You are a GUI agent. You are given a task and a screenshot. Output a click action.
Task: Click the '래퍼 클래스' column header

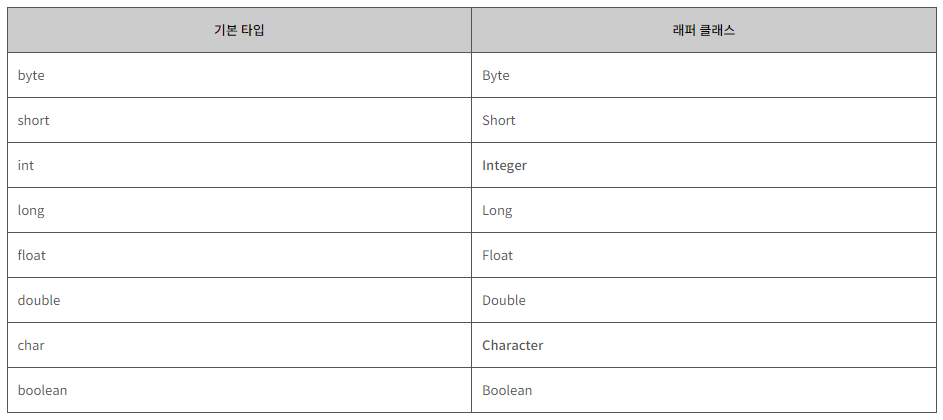tap(704, 30)
